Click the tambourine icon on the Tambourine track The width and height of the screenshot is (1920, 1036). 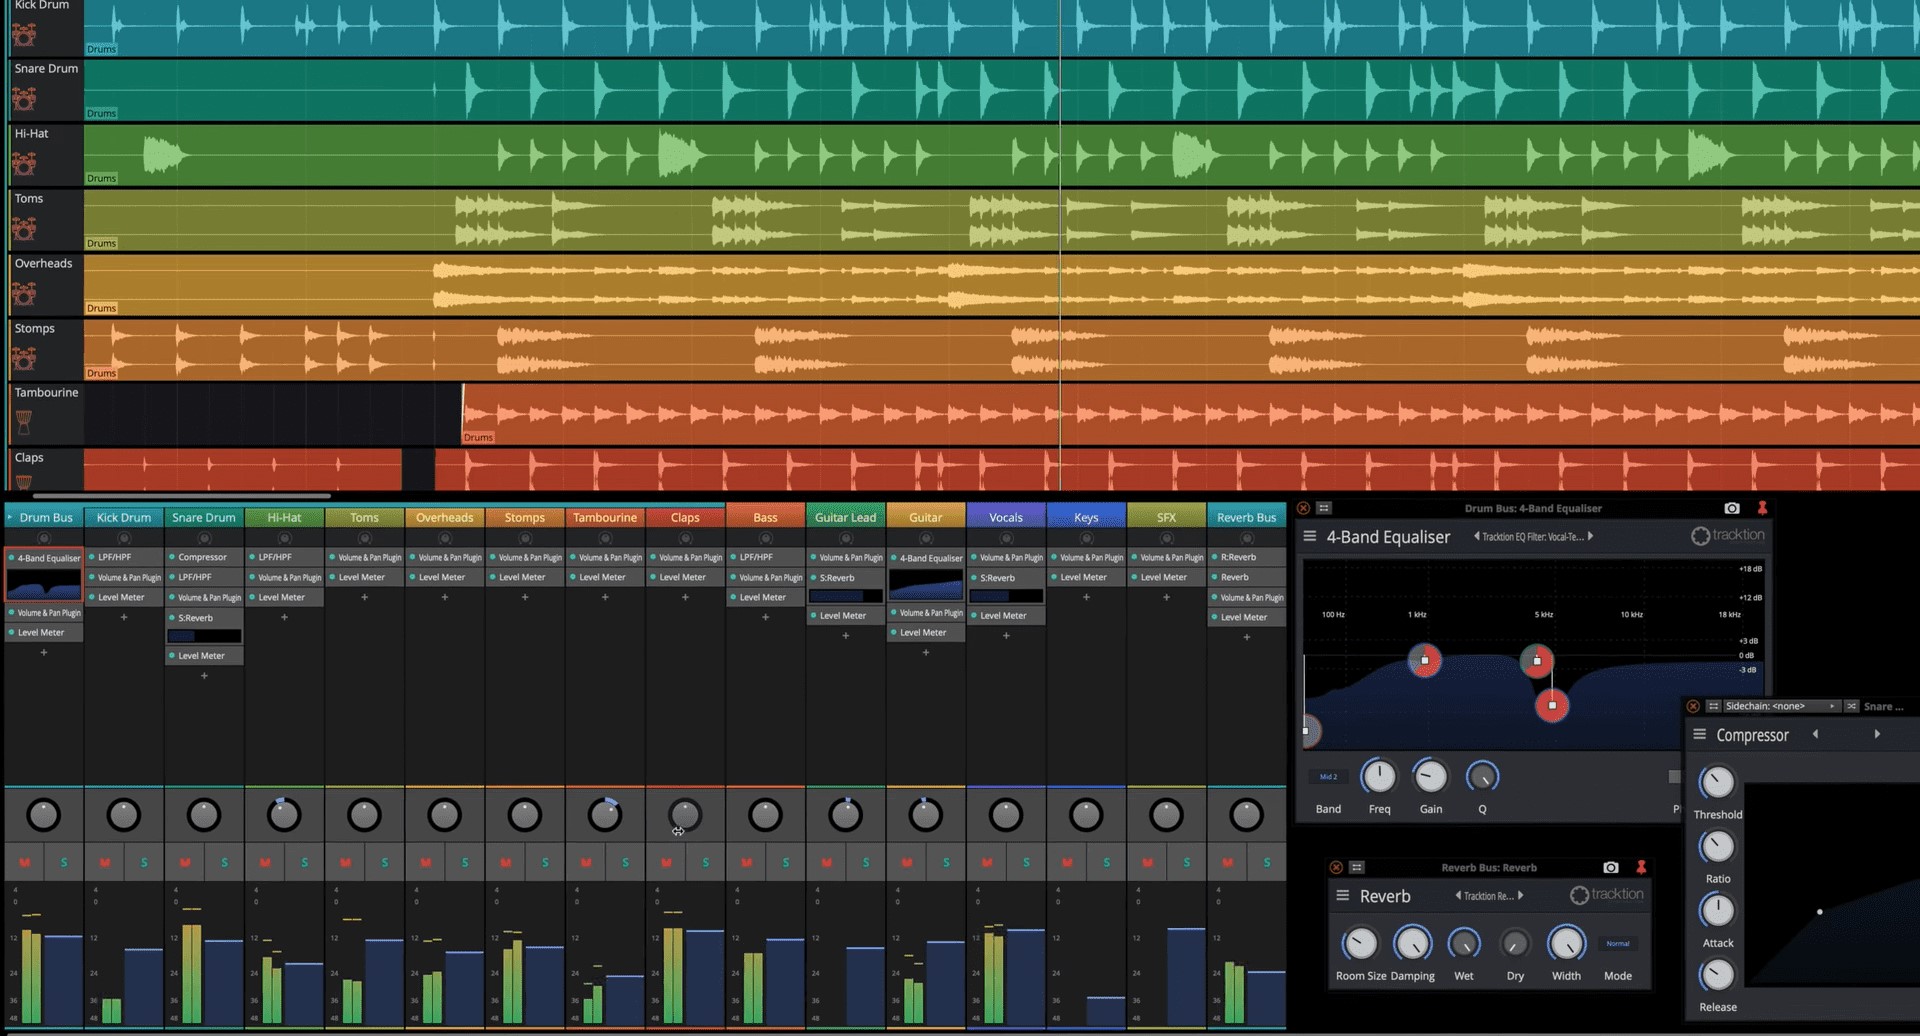click(23, 422)
